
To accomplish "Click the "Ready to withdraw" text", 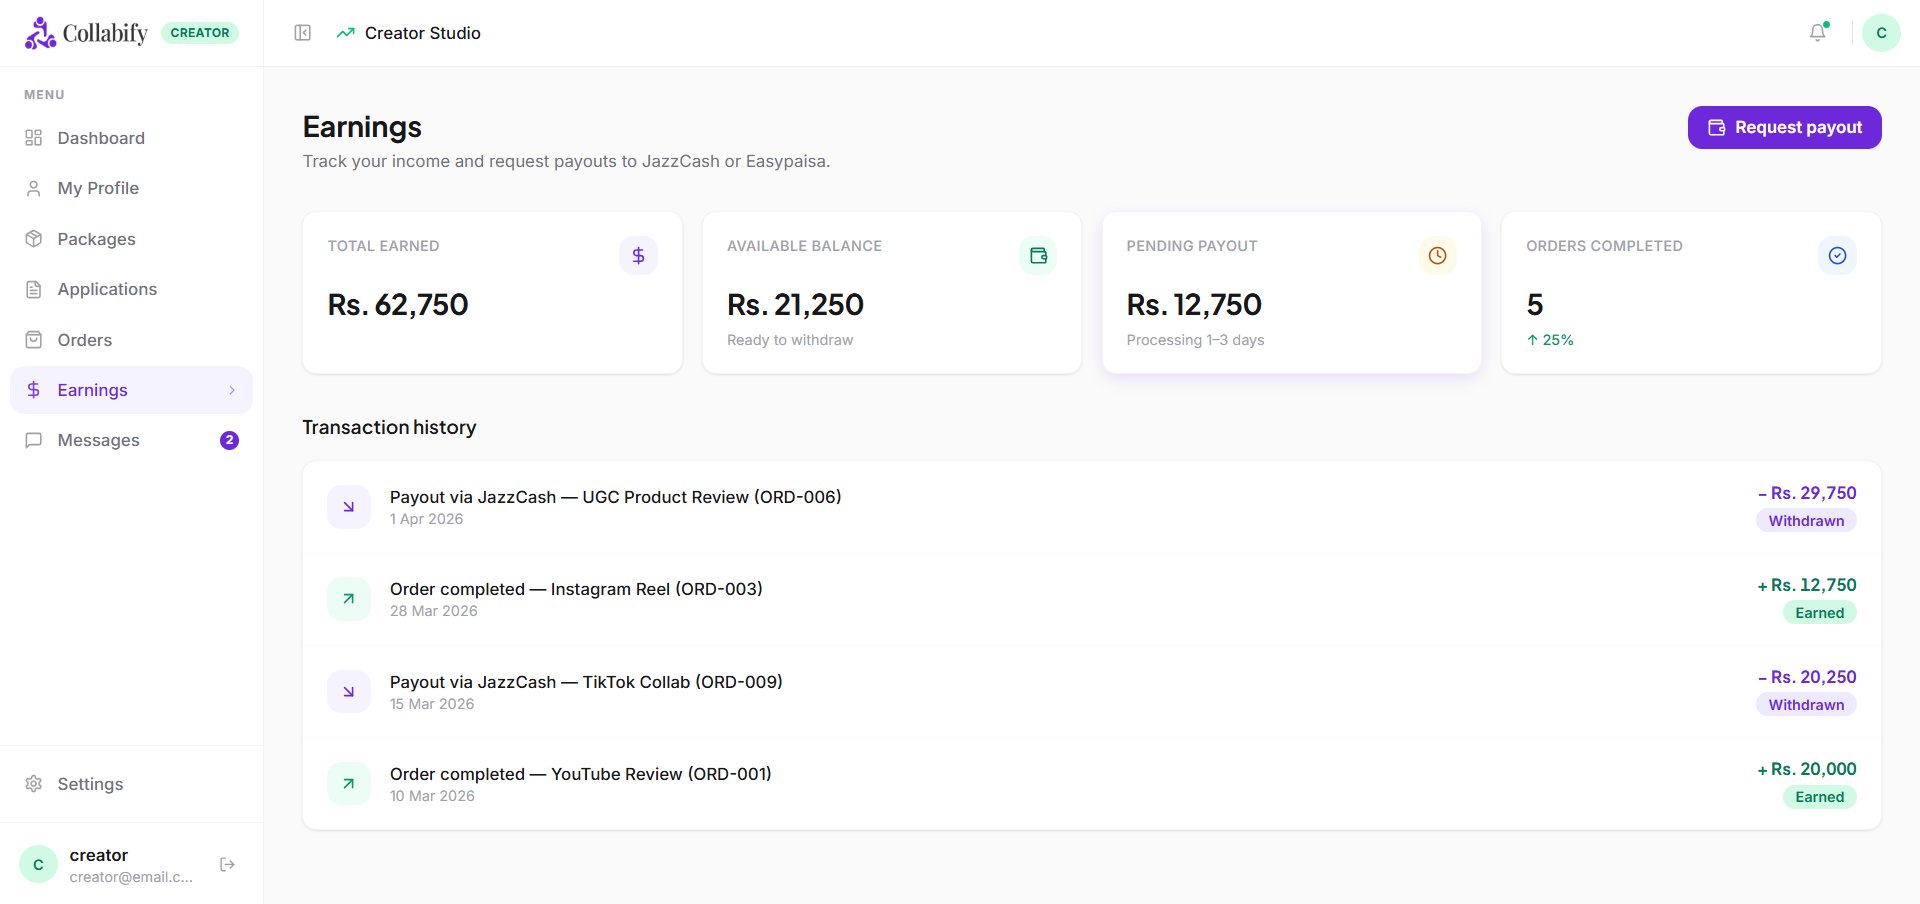I will point(790,340).
